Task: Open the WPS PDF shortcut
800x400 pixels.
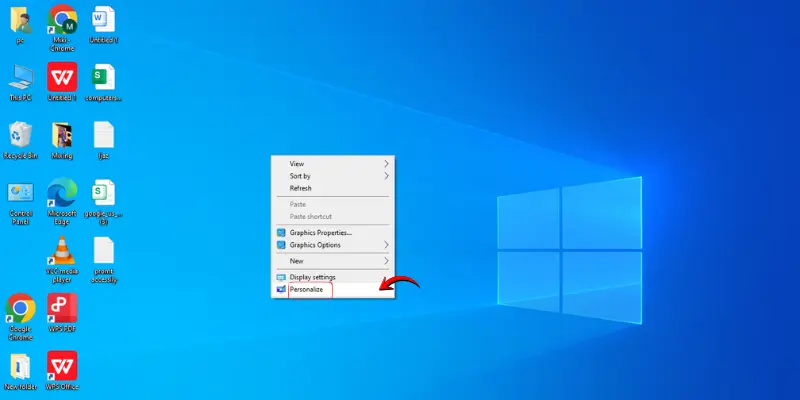Action: [x=62, y=308]
